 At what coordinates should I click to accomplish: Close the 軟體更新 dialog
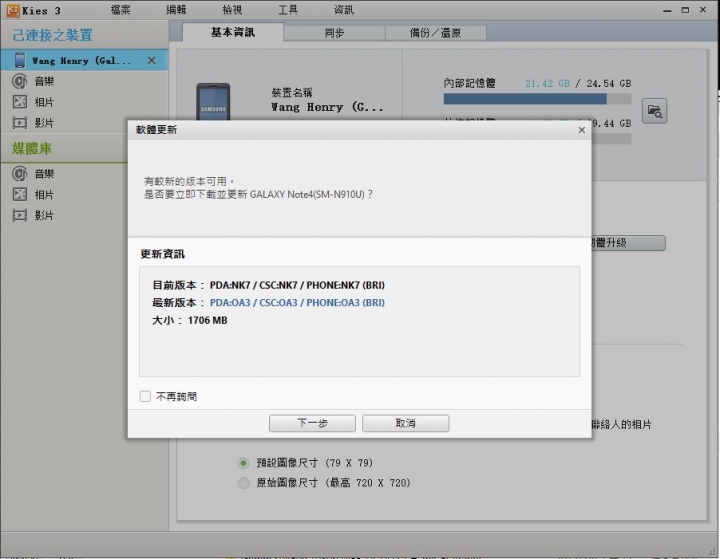(x=581, y=130)
